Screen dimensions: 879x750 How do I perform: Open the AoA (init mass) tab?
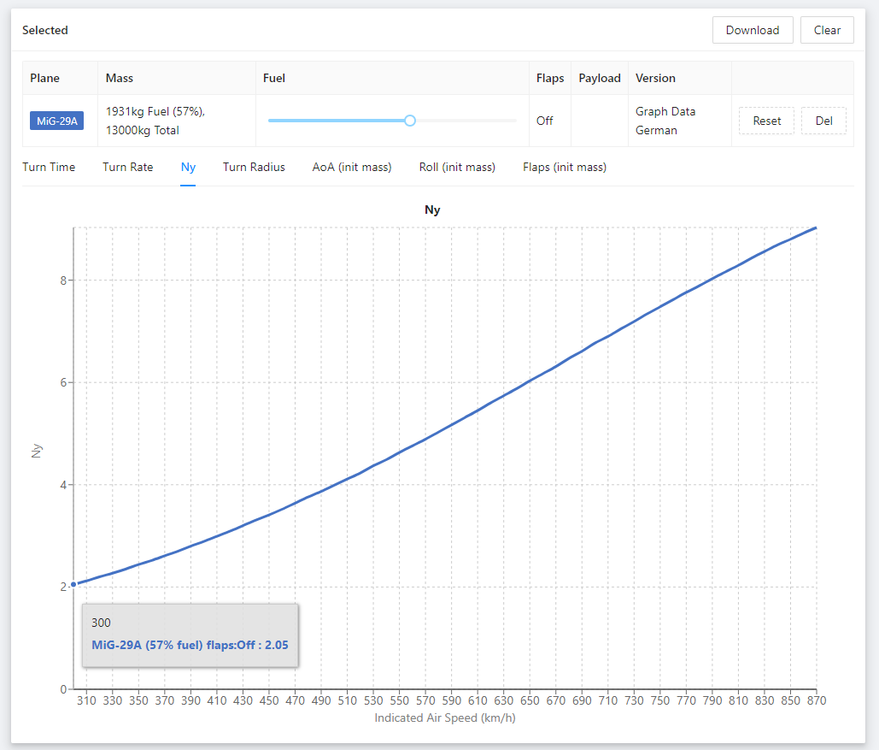pos(352,167)
